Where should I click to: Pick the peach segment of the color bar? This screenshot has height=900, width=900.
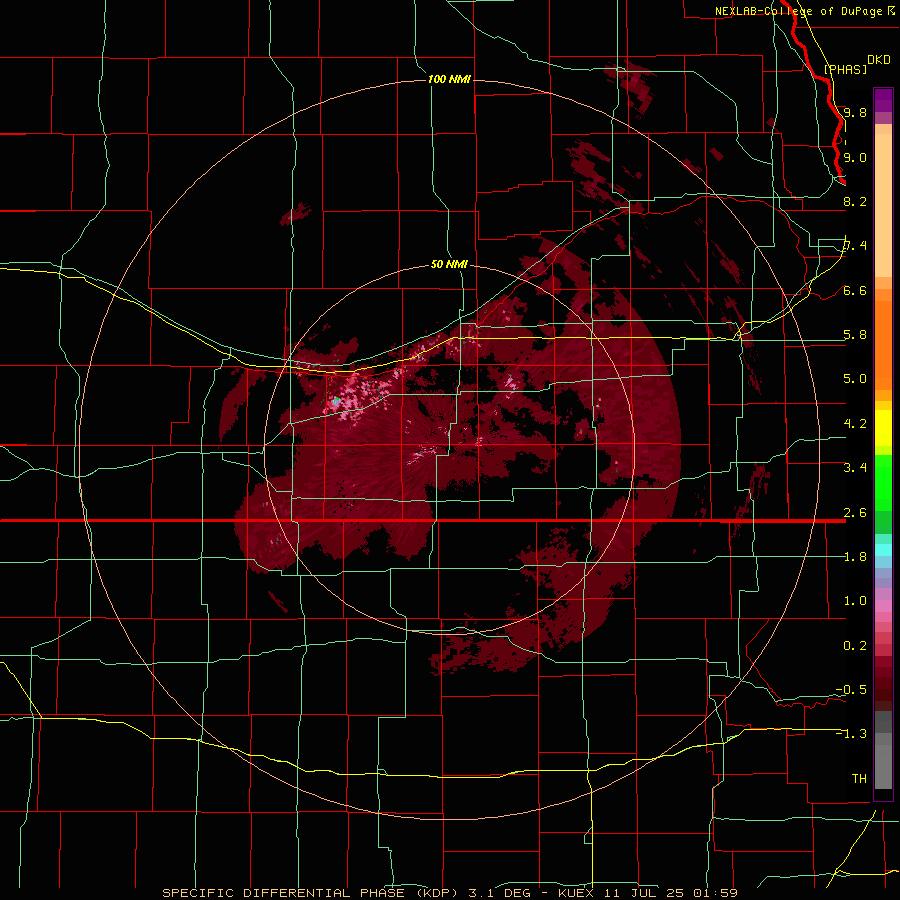(x=883, y=205)
